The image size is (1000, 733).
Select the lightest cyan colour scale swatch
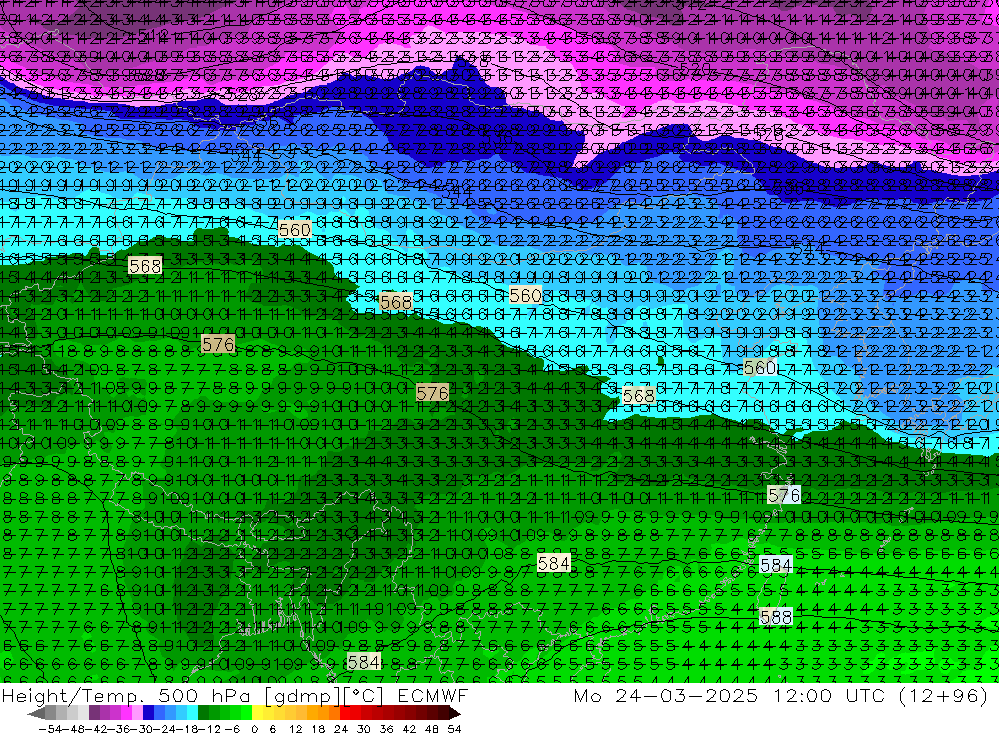point(192,713)
